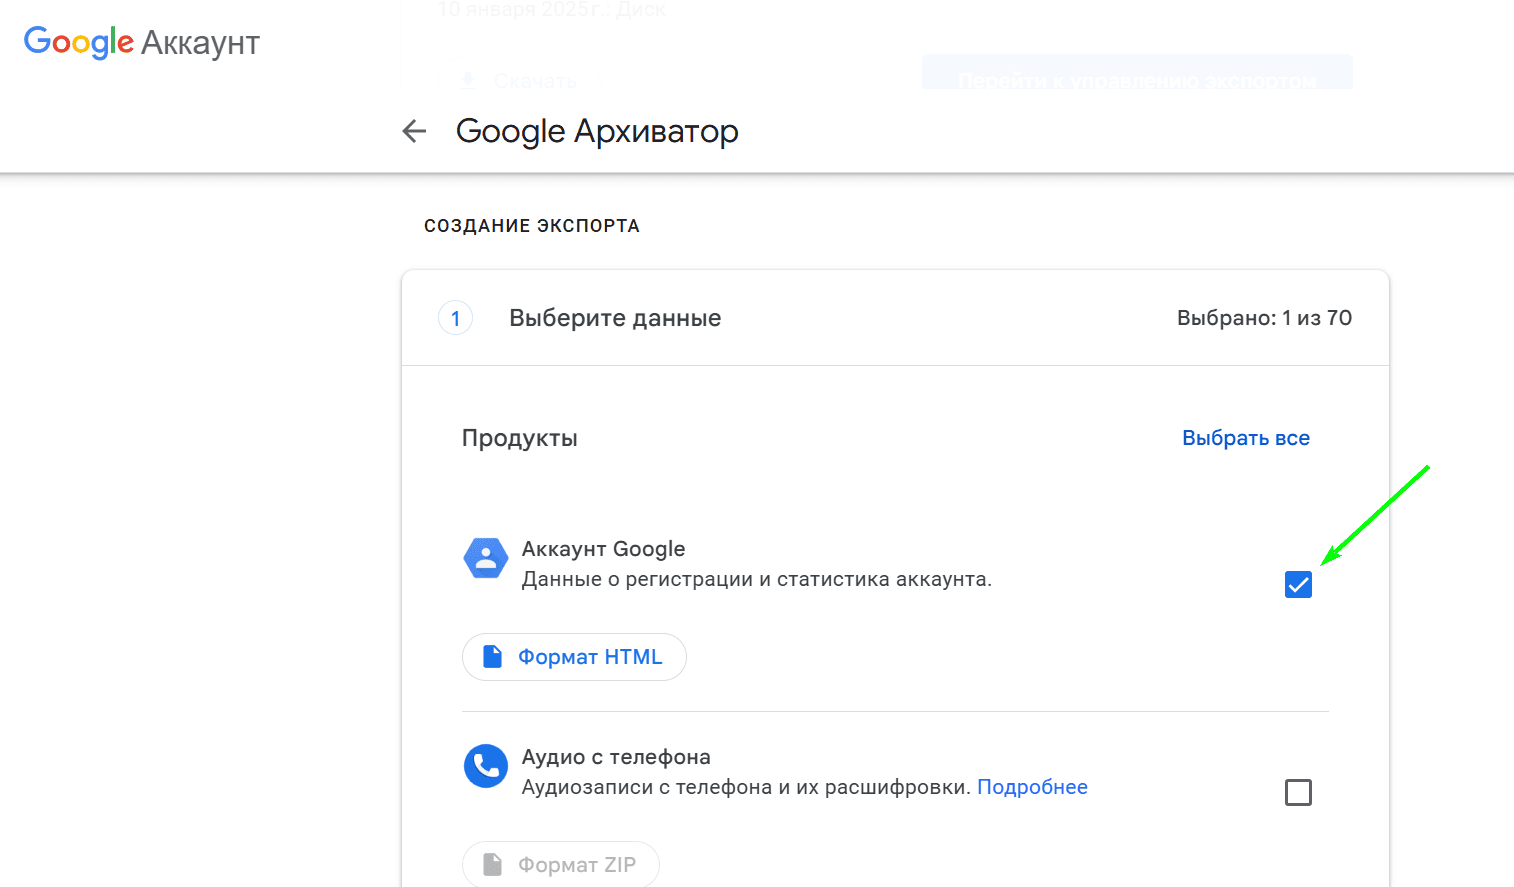Image resolution: width=1514 pixels, height=887 pixels.
Task: Collapse the Выберите данные step header
Action: coord(895,318)
